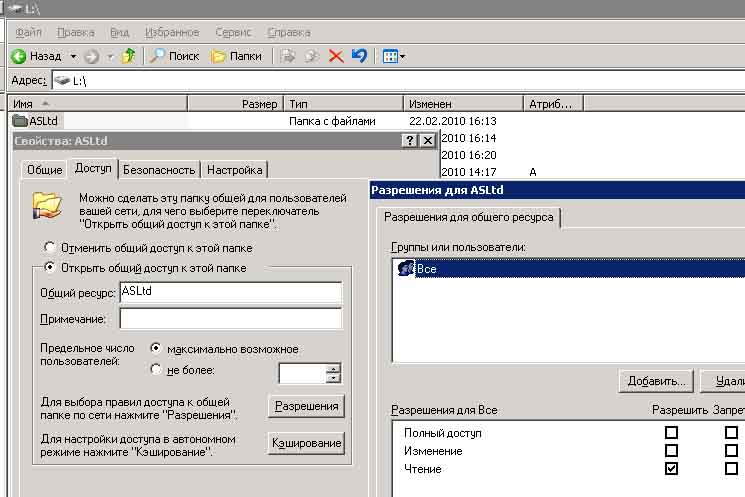This screenshot has width=745, height=497.
Task: Expand the Views dropdown arrow
Action: (402, 57)
